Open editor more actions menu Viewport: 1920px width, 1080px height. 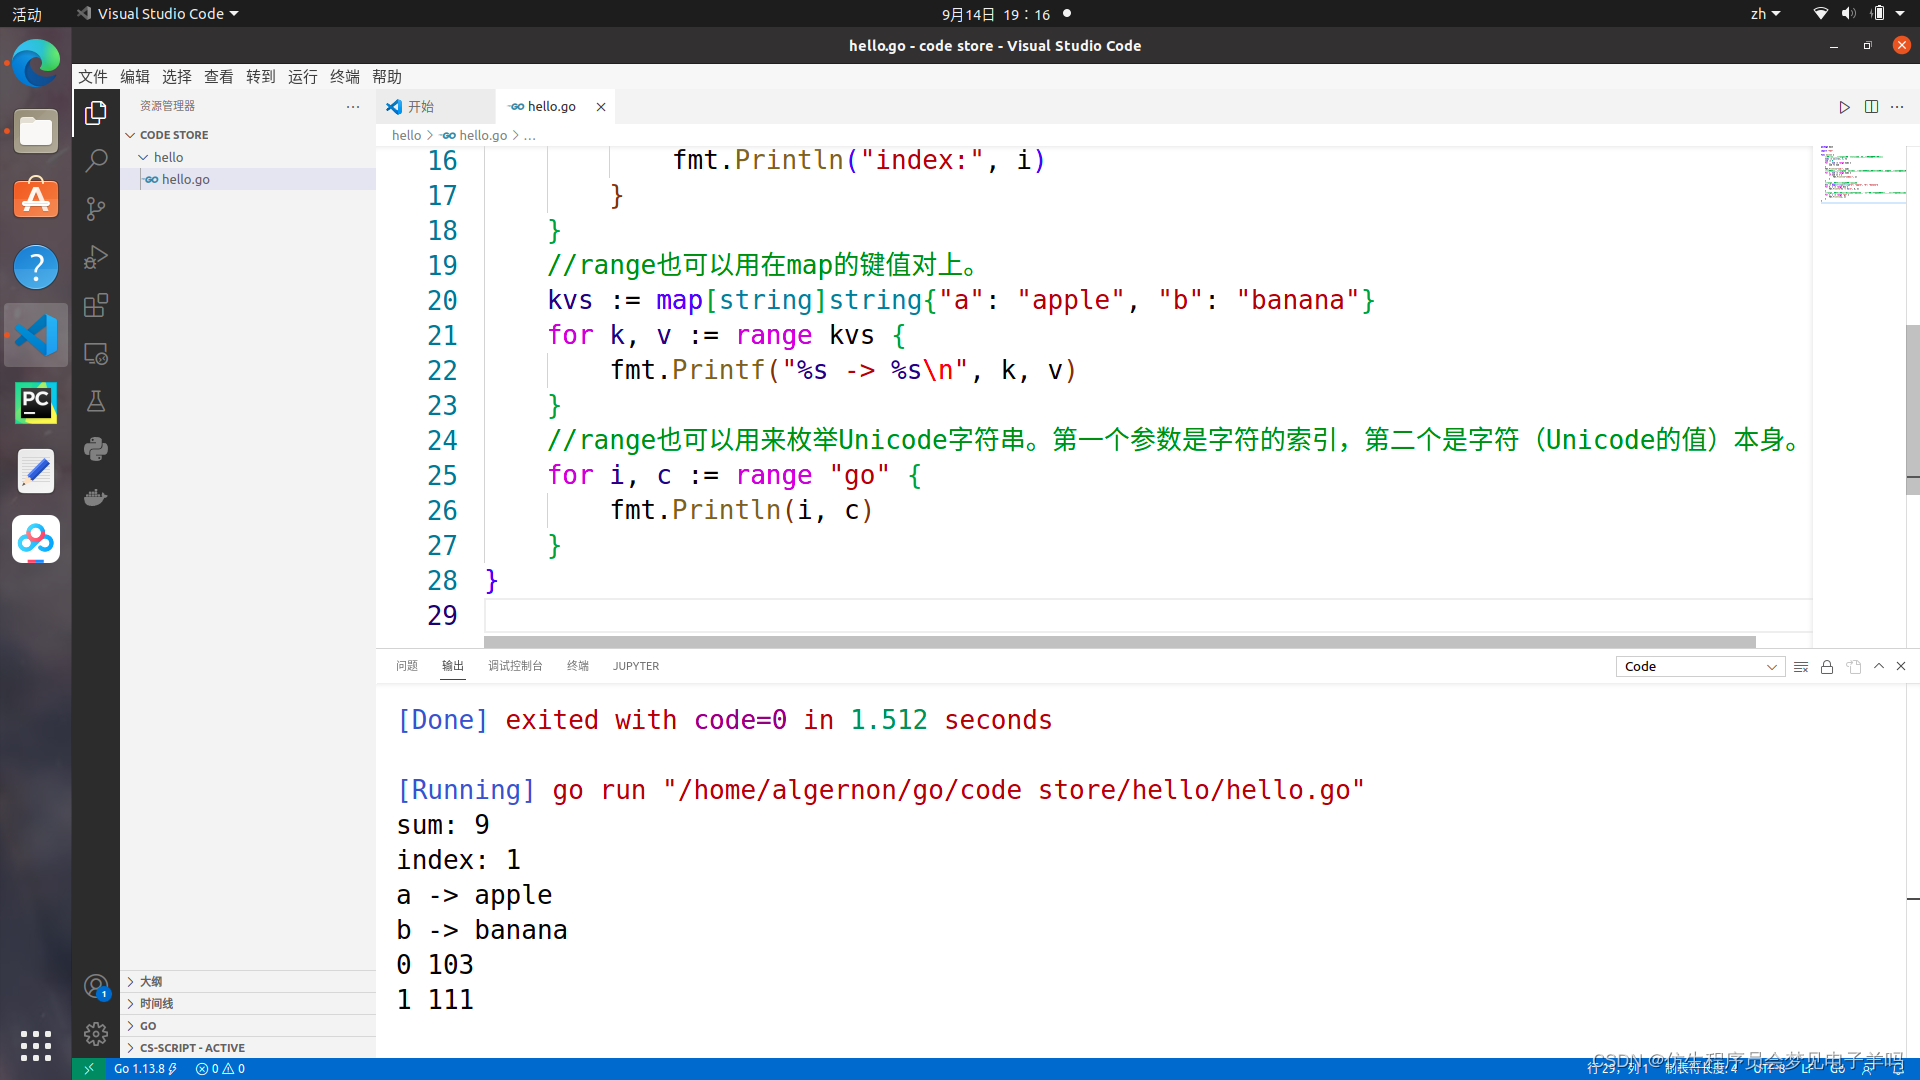pos(1897,107)
